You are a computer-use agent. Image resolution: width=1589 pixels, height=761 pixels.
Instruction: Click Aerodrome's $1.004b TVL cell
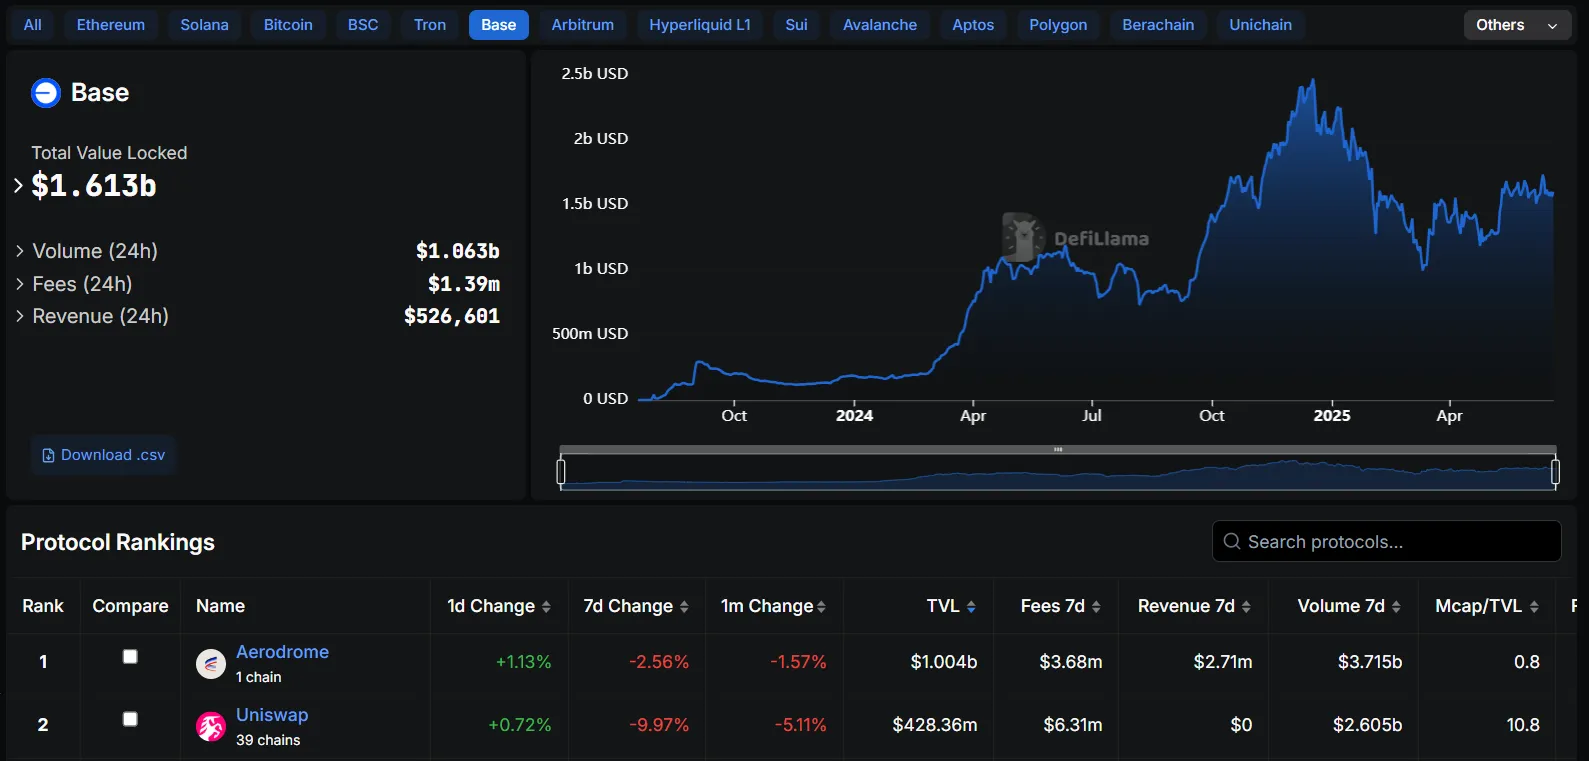click(944, 662)
